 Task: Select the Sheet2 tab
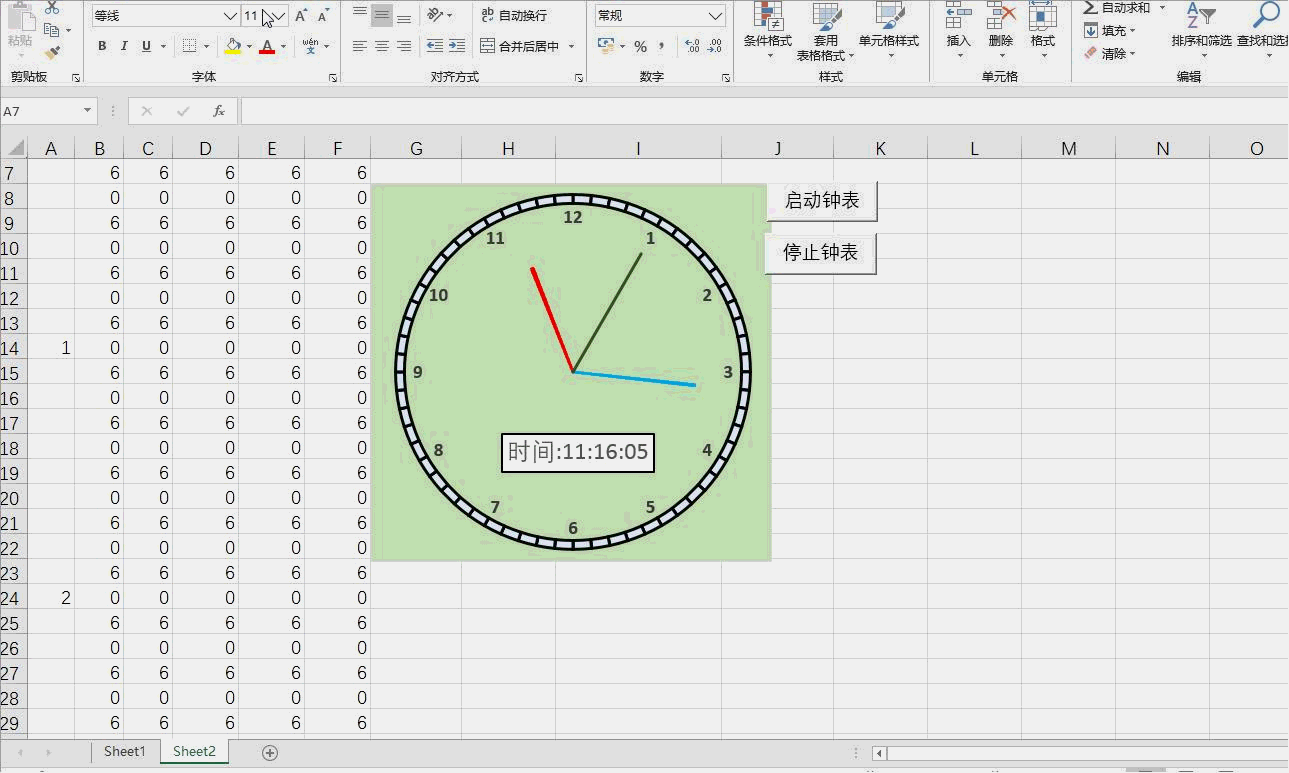coord(194,752)
